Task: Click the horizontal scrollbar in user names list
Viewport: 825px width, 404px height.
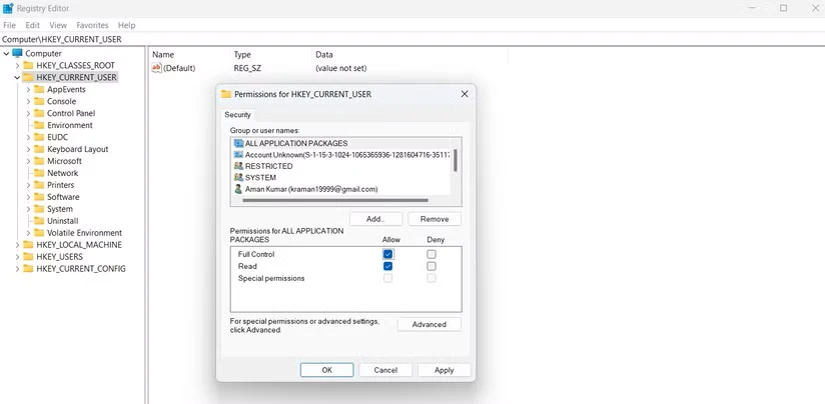Action: (x=335, y=200)
